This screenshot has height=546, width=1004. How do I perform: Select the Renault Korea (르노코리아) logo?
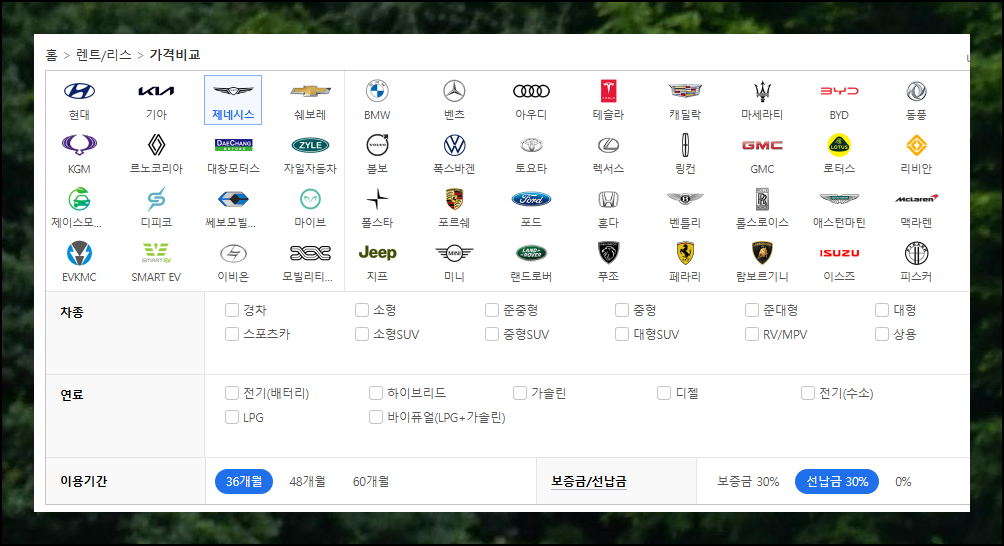pos(156,145)
